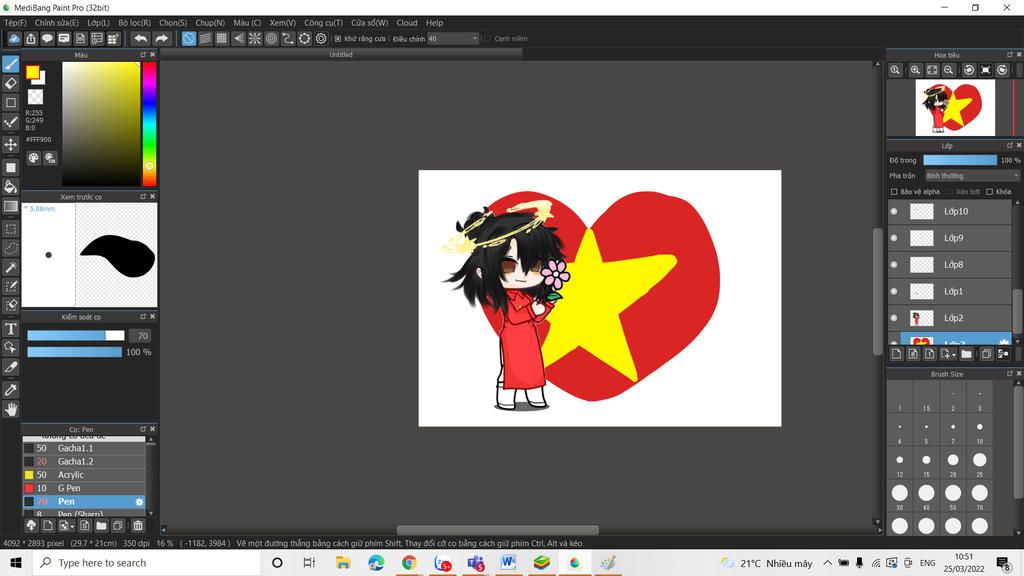
Task: Switch to the Untitled canvas tab
Action: point(341,55)
